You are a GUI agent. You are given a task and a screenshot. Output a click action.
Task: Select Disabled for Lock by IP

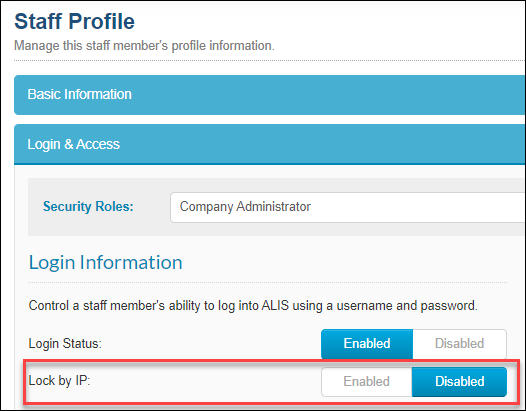(x=459, y=382)
